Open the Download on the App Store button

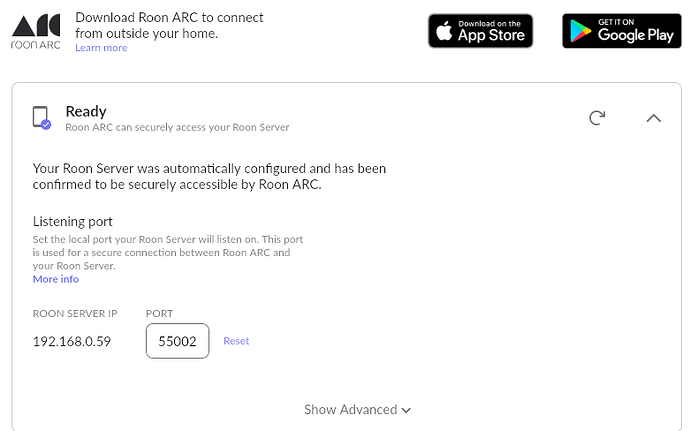coord(481,31)
